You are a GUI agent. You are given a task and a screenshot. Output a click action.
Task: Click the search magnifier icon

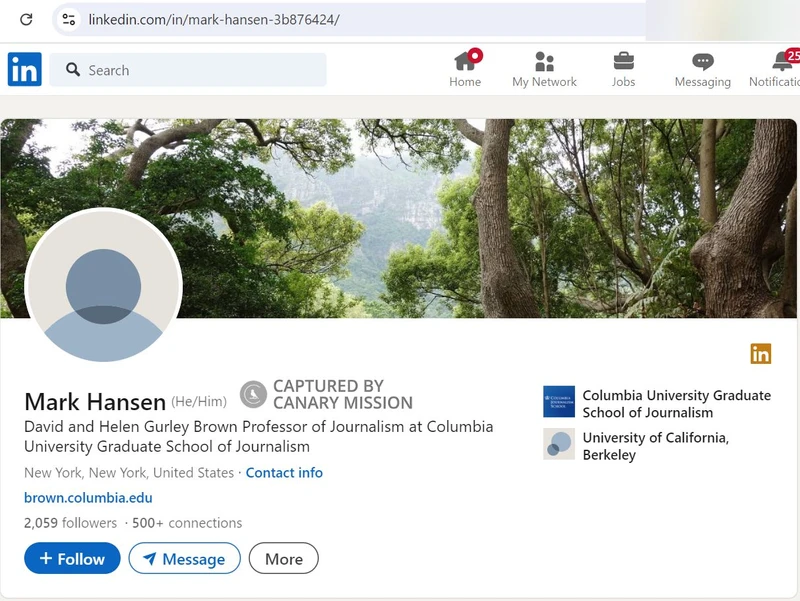tap(73, 69)
